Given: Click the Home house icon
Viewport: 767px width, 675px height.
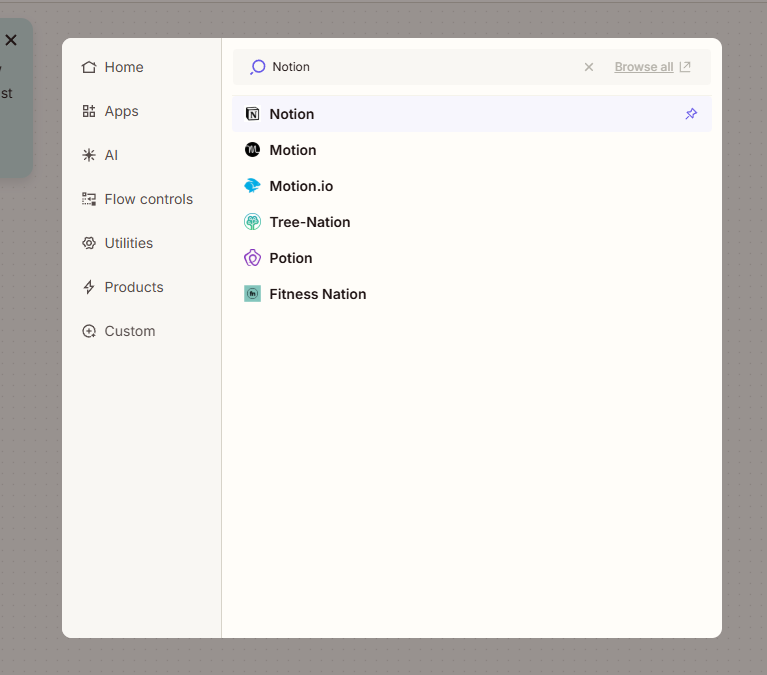Looking at the screenshot, I should coord(89,67).
